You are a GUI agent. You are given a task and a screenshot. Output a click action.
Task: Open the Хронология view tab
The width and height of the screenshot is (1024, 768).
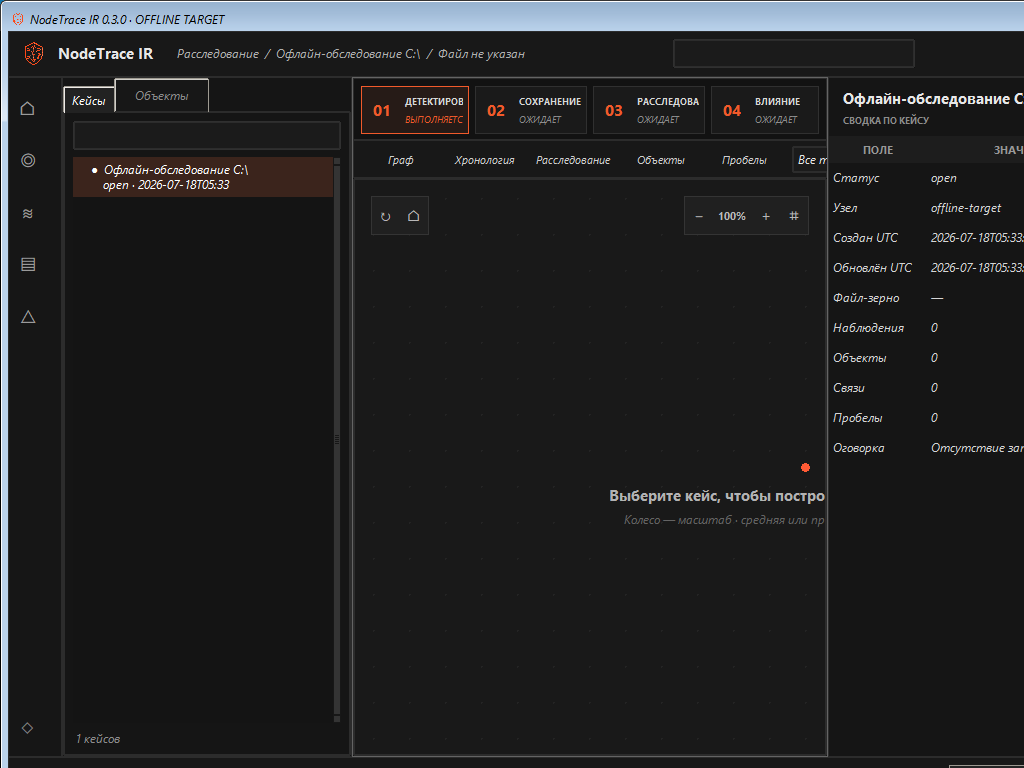point(485,160)
